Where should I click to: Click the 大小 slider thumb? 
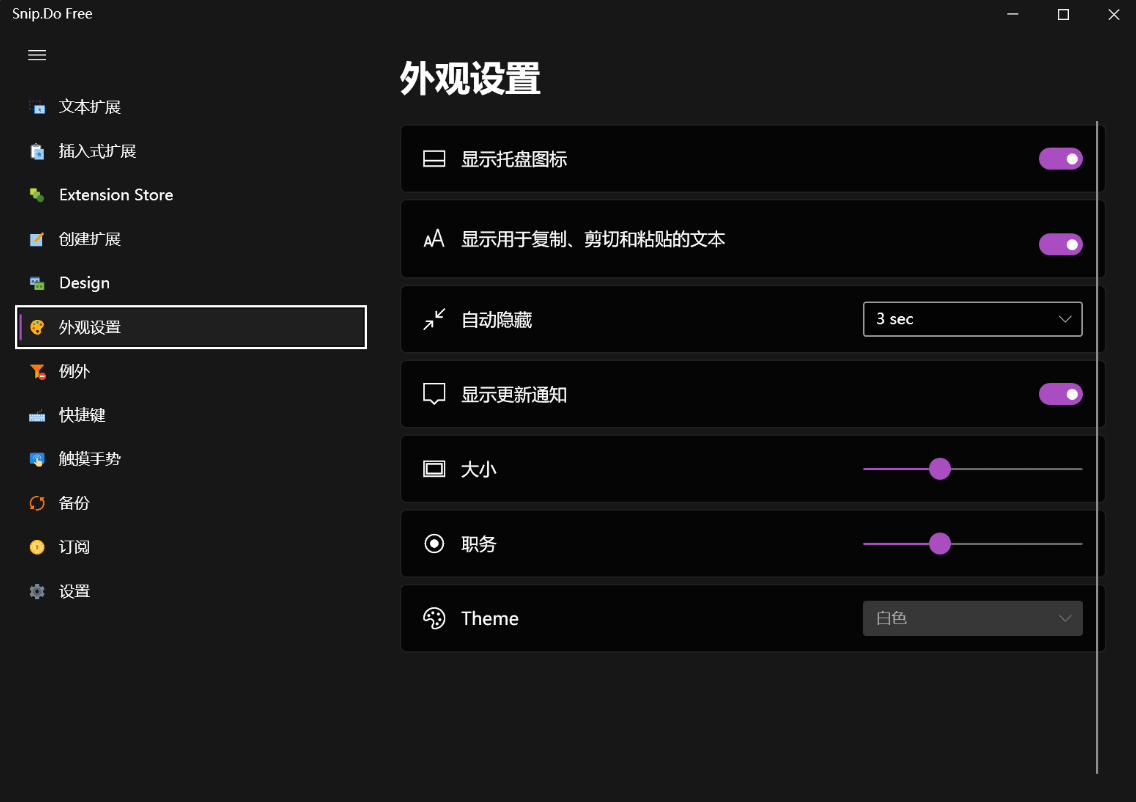940,469
